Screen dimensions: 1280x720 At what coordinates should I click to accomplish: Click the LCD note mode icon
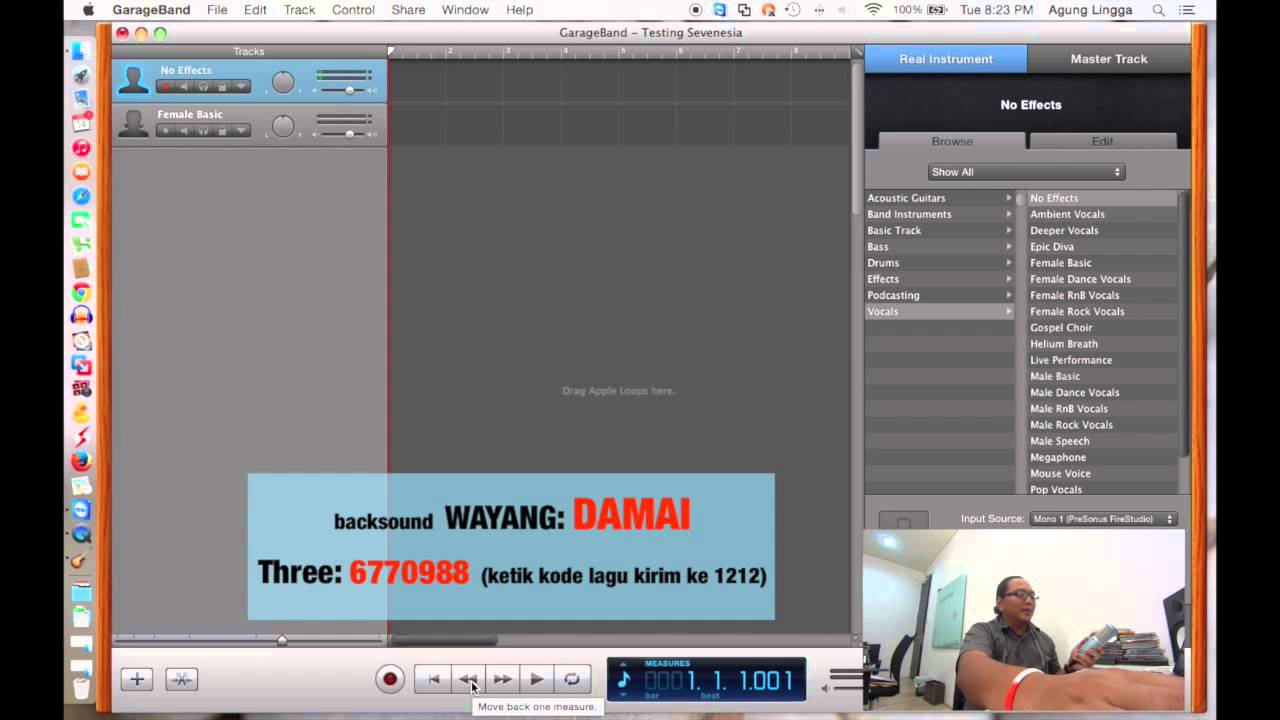(624, 680)
